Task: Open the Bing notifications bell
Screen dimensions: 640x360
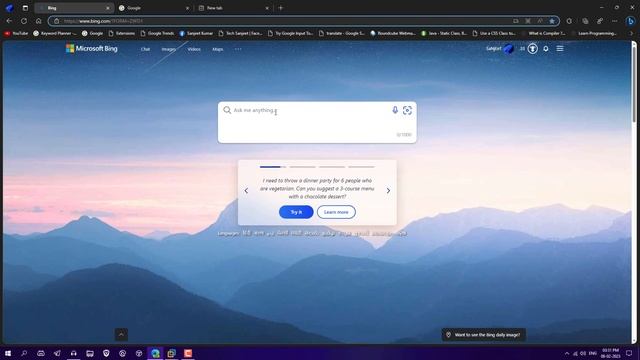Action: [546, 49]
